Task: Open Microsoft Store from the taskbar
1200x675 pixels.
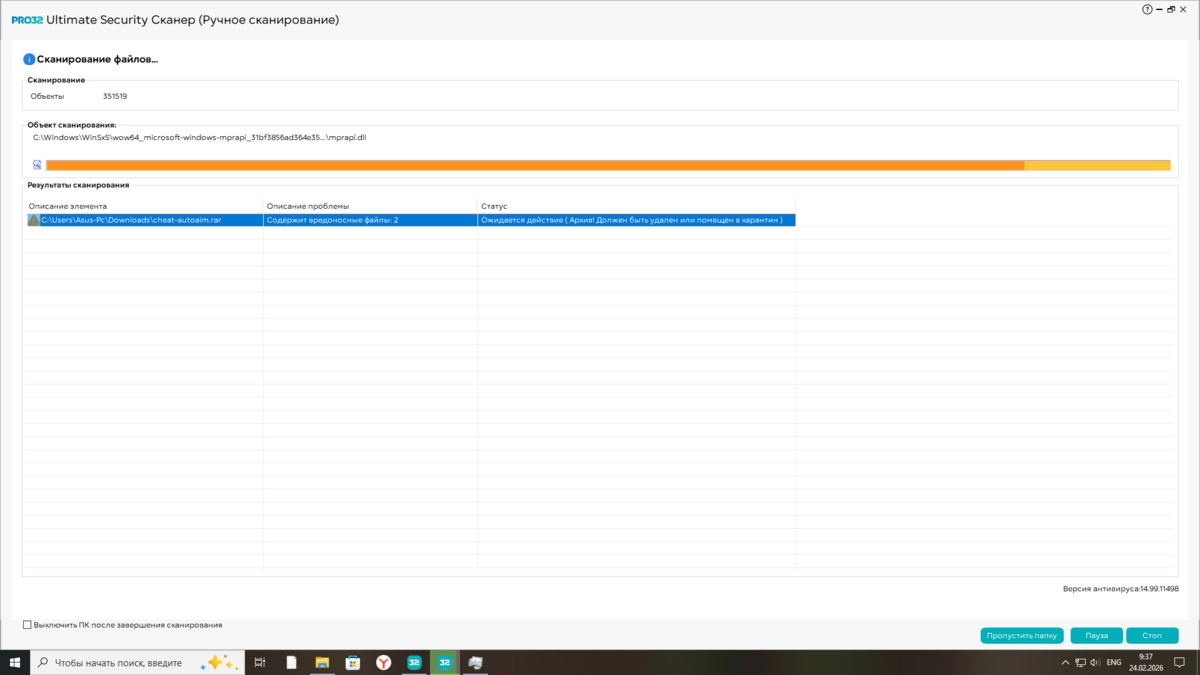Action: 352,662
